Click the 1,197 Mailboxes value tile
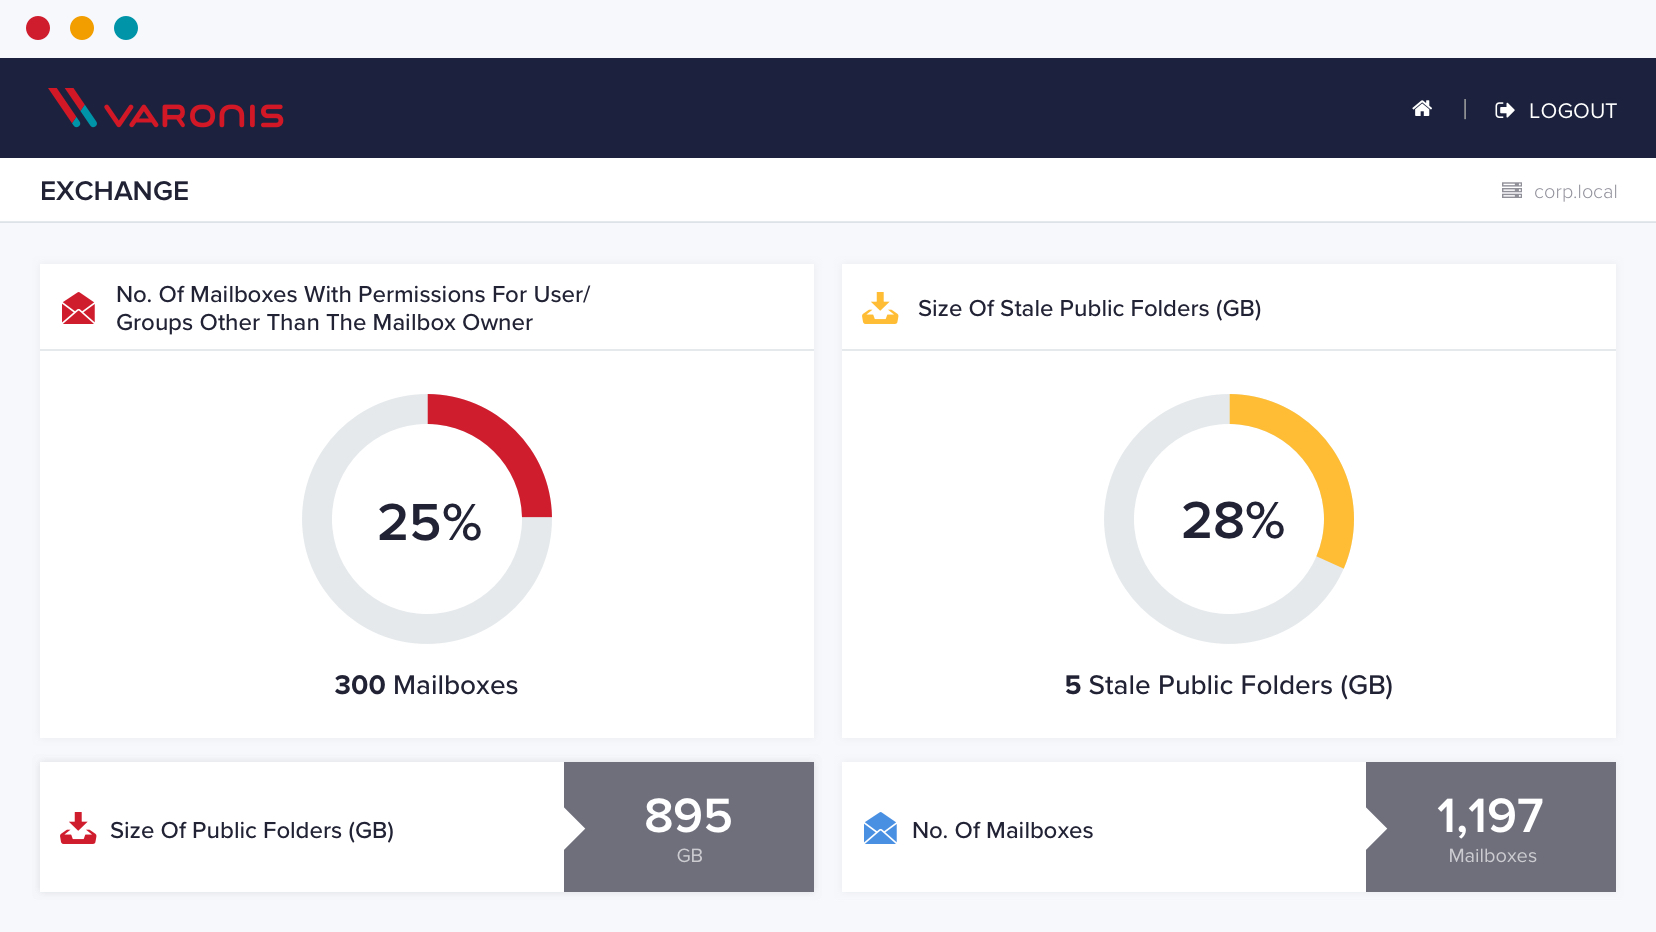 click(1491, 827)
